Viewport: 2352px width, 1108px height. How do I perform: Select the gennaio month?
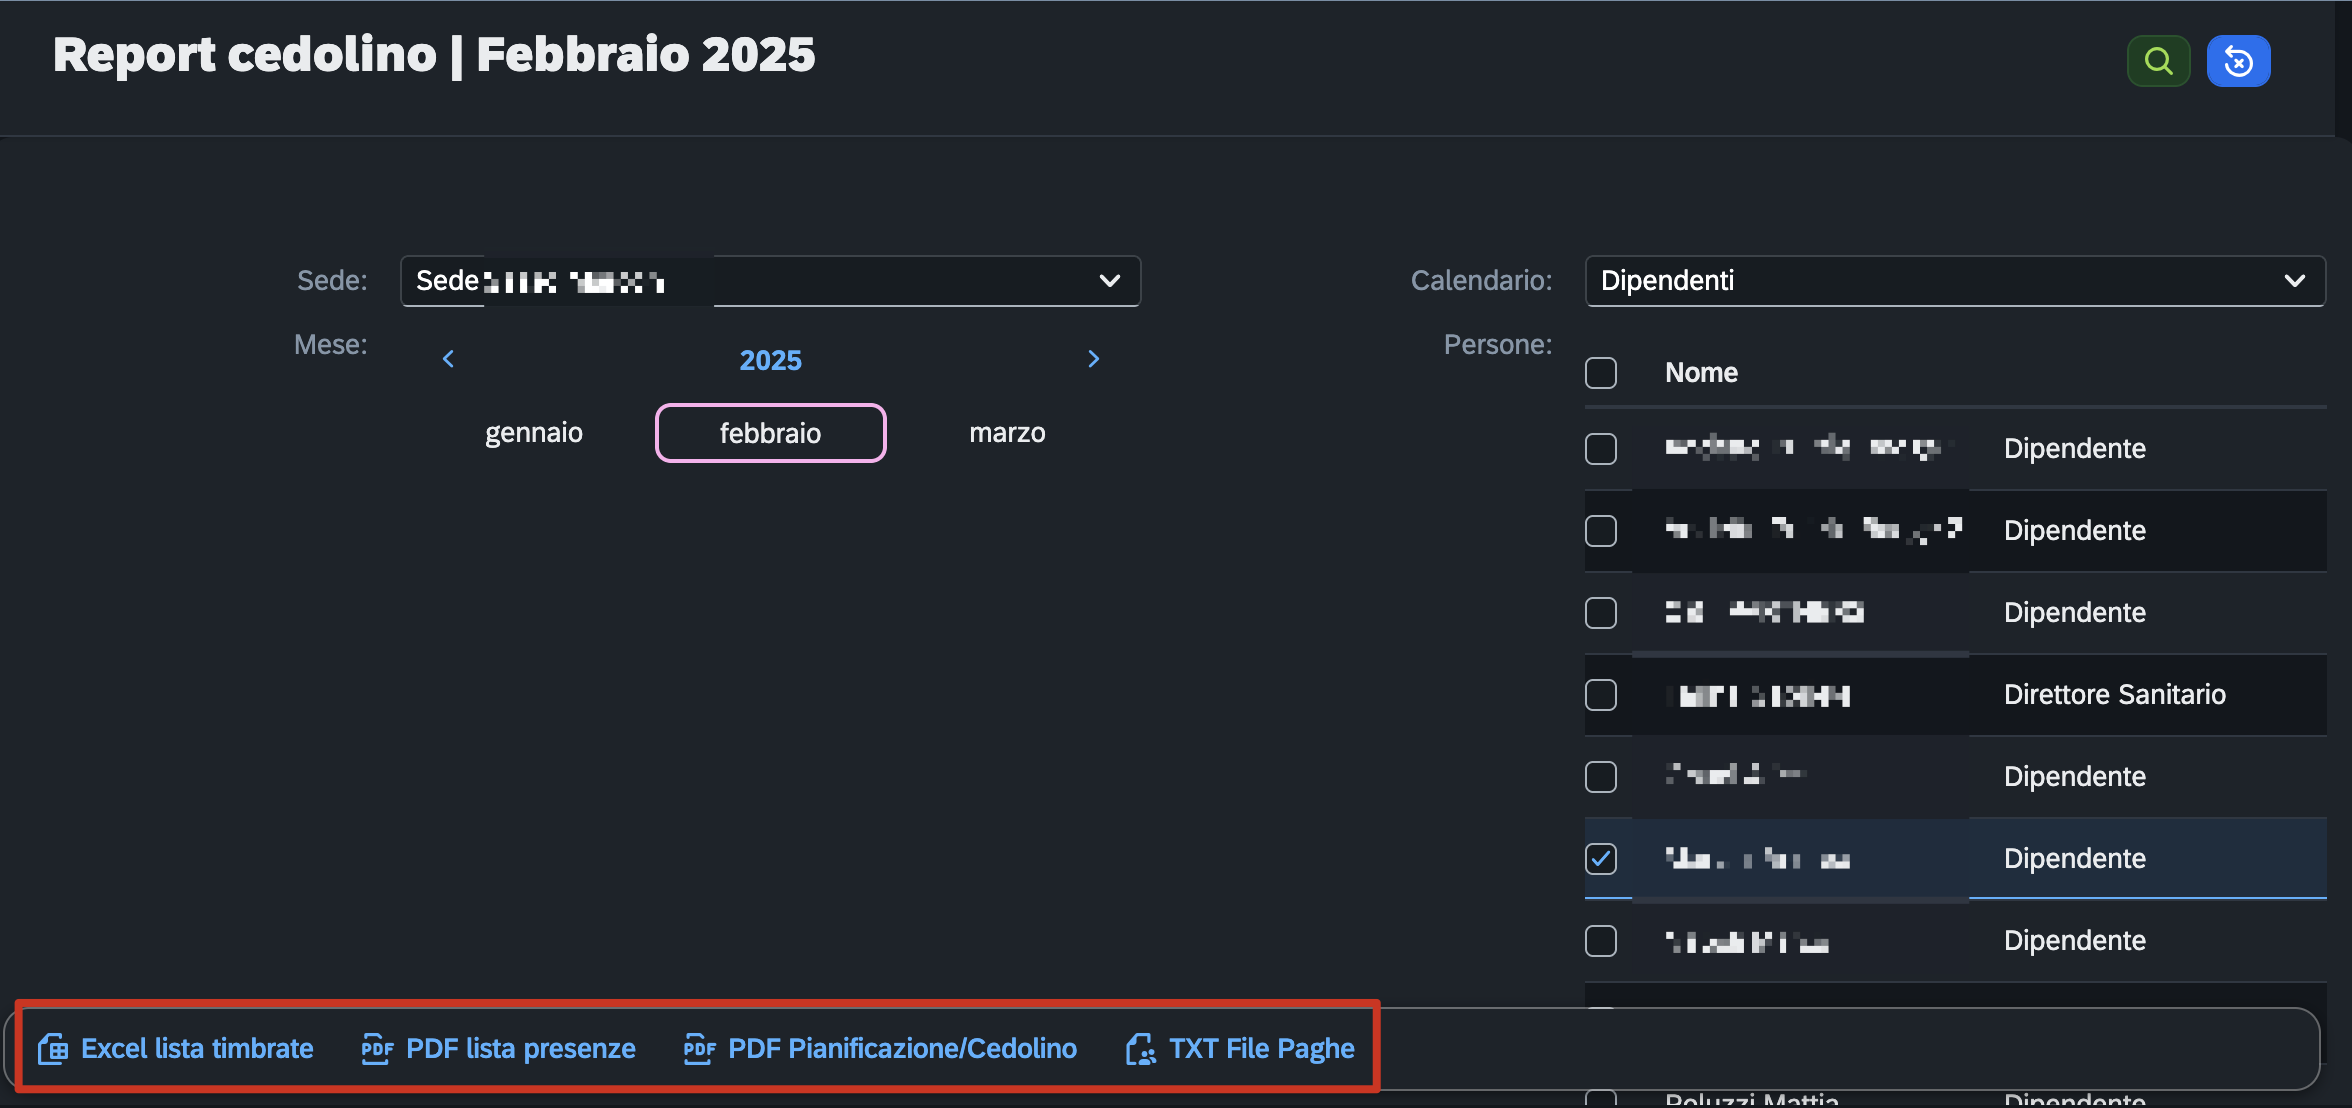(x=534, y=433)
